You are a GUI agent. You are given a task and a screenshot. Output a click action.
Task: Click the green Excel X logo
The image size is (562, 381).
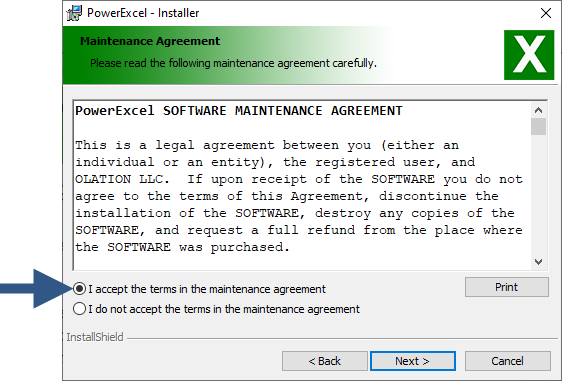(x=529, y=55)
